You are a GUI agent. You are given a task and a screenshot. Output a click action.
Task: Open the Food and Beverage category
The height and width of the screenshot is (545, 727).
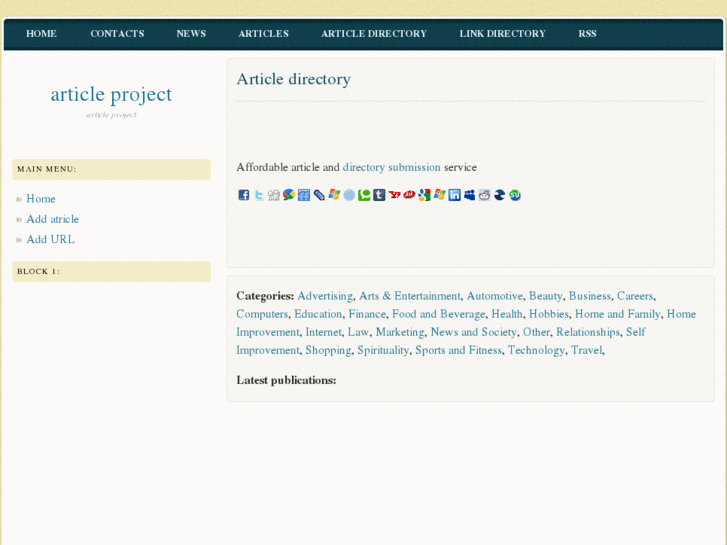click(x=439, y=314)
